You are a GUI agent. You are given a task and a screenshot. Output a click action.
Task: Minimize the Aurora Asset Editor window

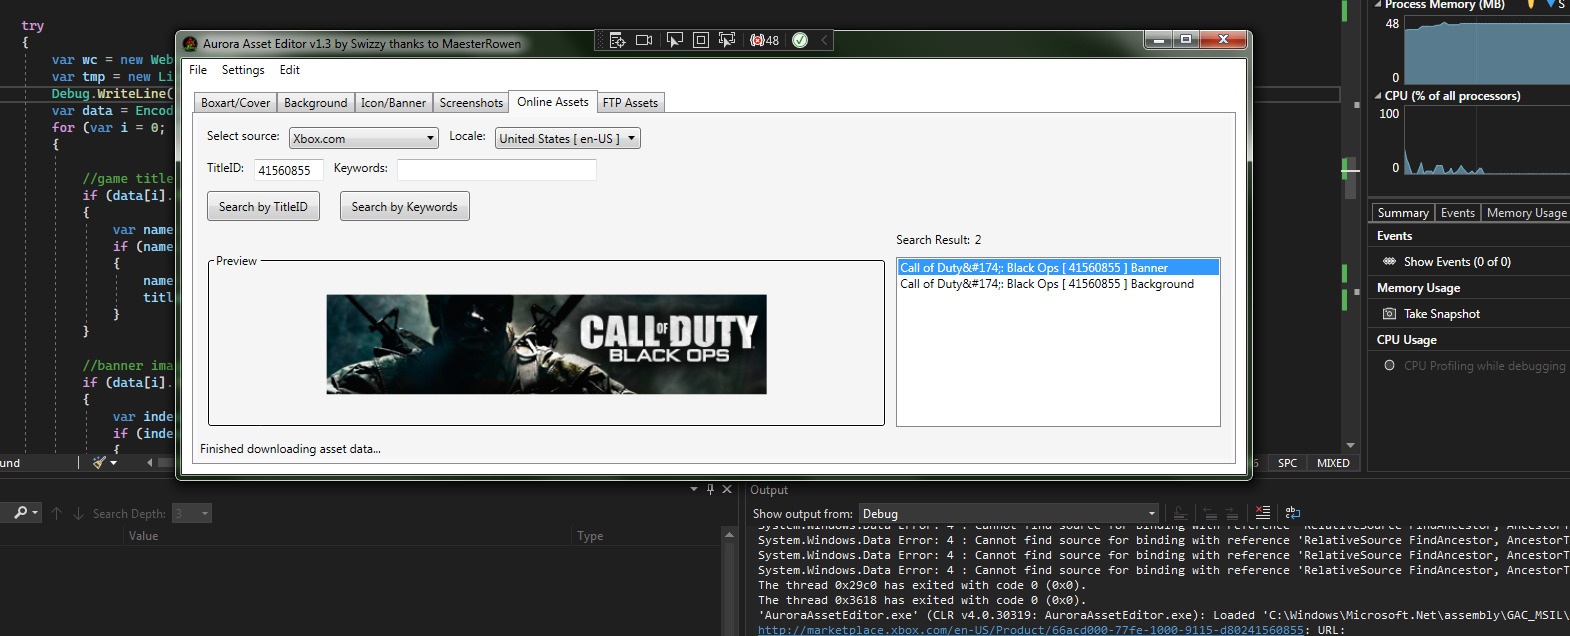point(1159,40)
